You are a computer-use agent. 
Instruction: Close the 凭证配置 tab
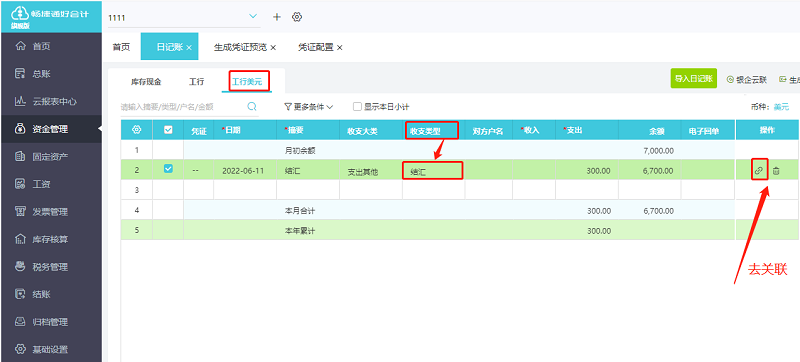pyautogui.click(x=339, y=47)
